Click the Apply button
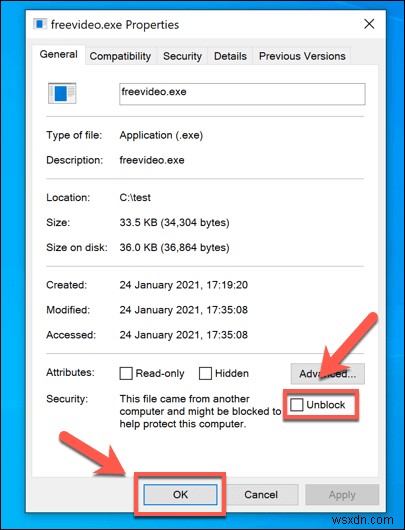Screen dimensions: 405x530 (342, 495)
